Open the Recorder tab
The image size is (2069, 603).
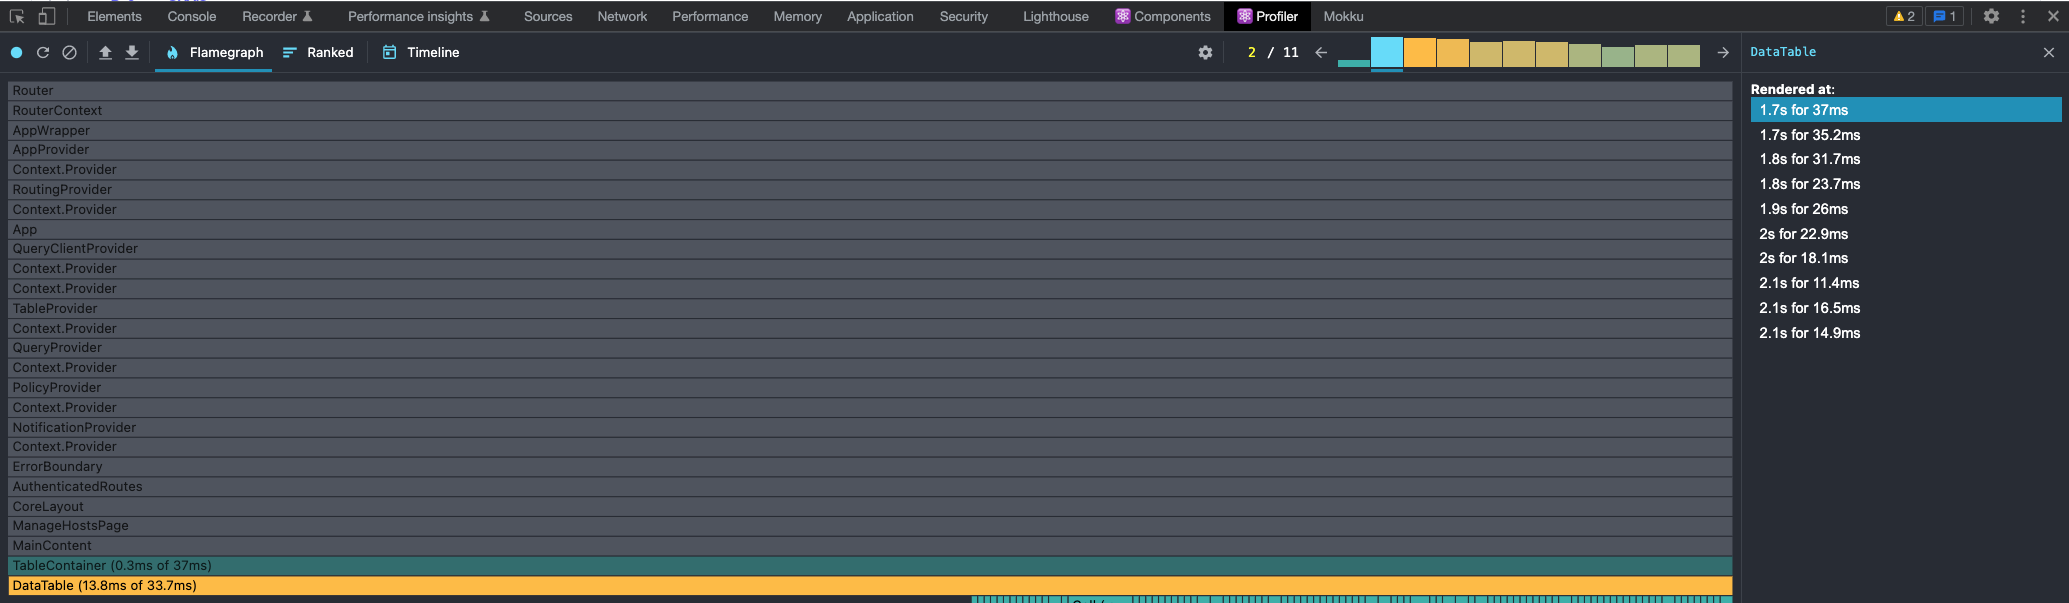point(277,16)
